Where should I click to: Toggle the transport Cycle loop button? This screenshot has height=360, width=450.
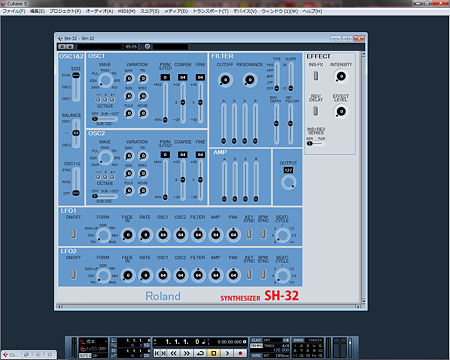(200, 353)
